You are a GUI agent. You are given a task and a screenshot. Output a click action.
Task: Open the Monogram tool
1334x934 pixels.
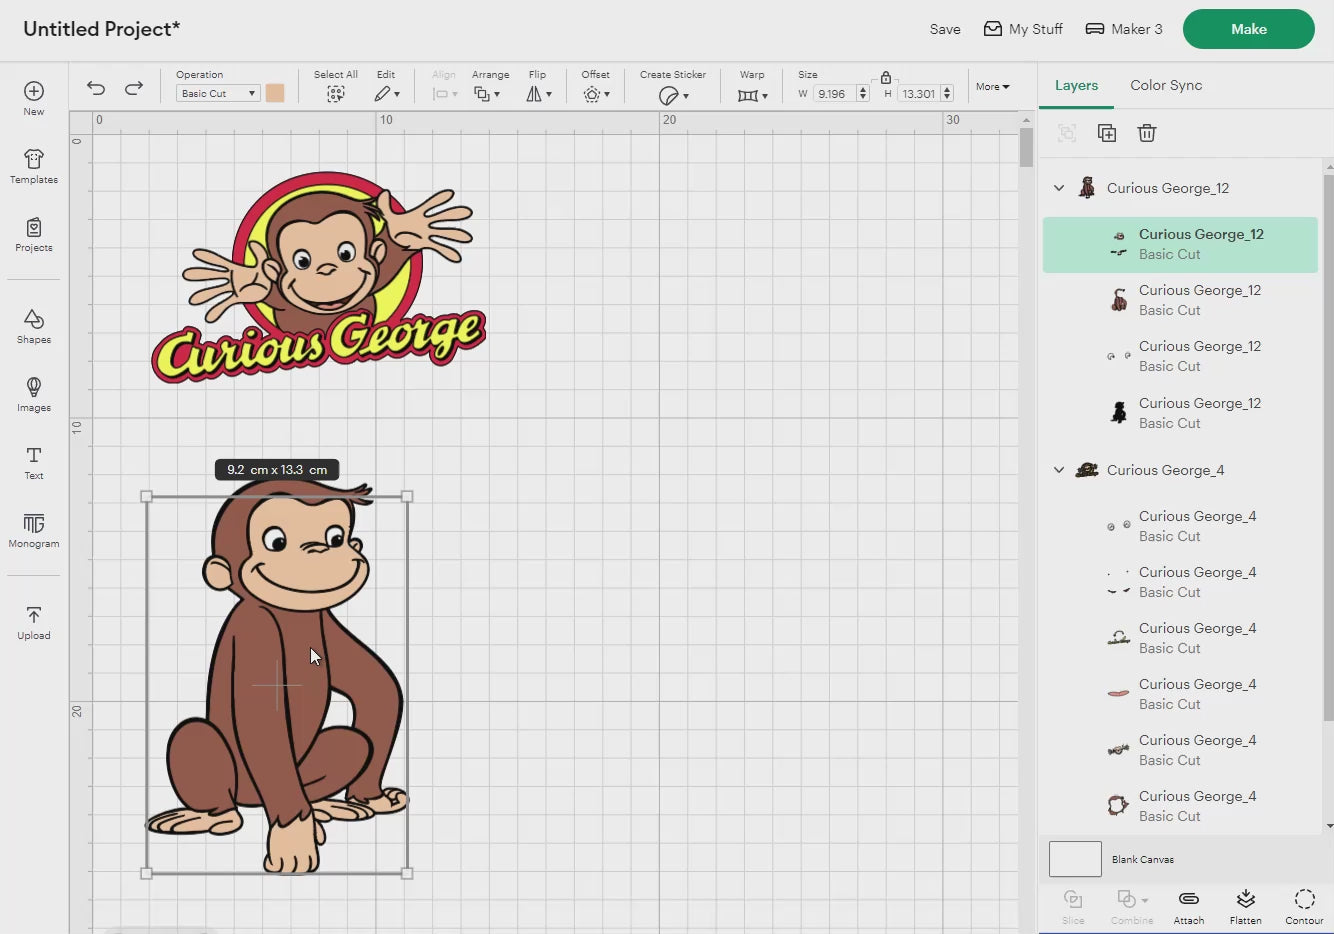(x=34, y=523)
